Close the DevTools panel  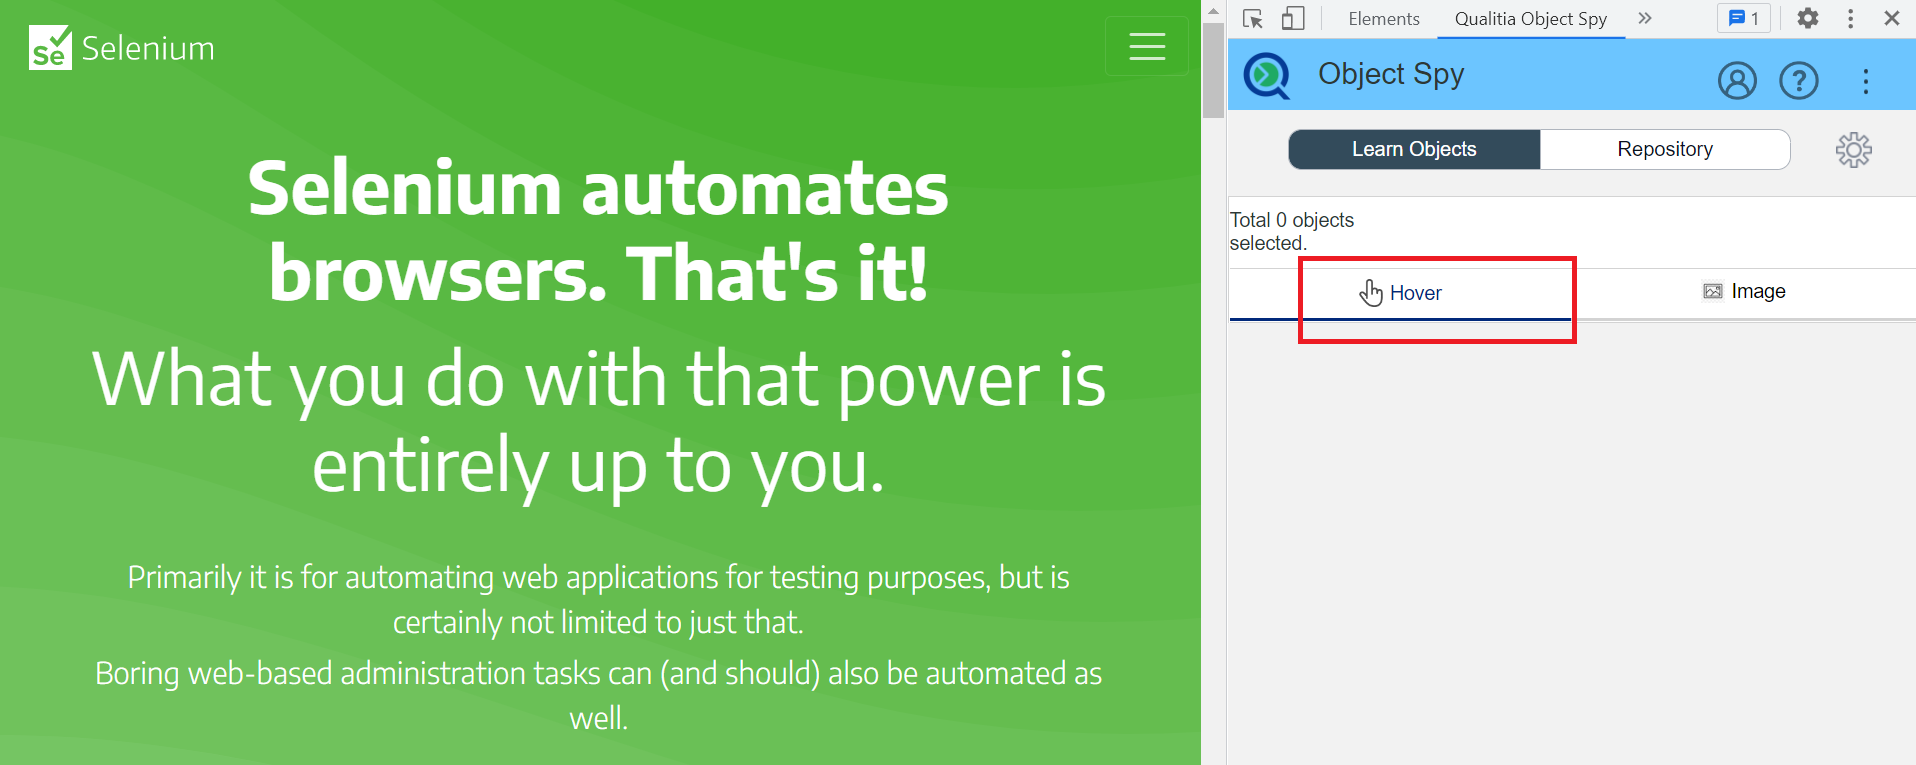1891,19
